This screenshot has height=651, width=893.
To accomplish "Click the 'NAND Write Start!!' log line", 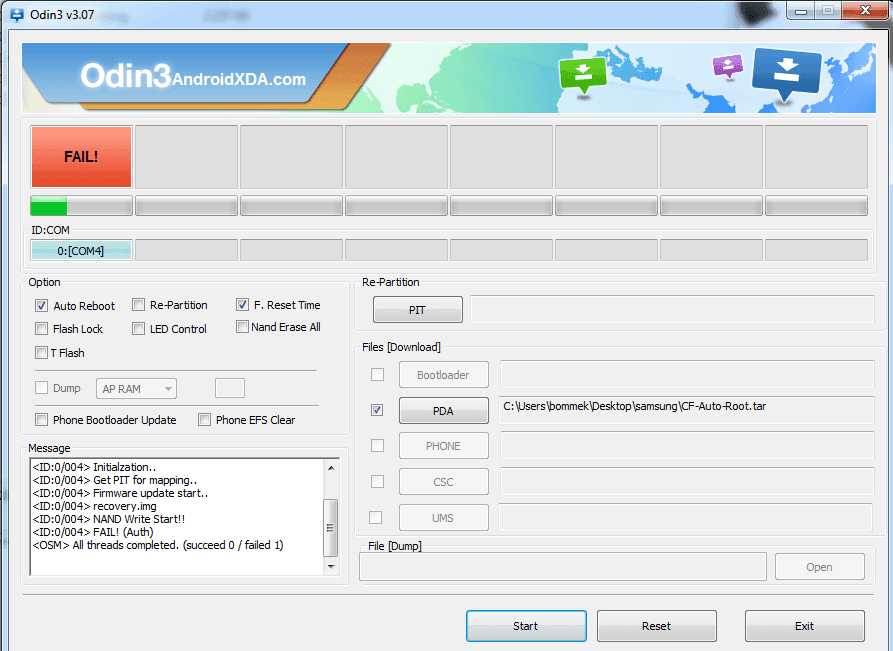I will [x=109, y=519].
